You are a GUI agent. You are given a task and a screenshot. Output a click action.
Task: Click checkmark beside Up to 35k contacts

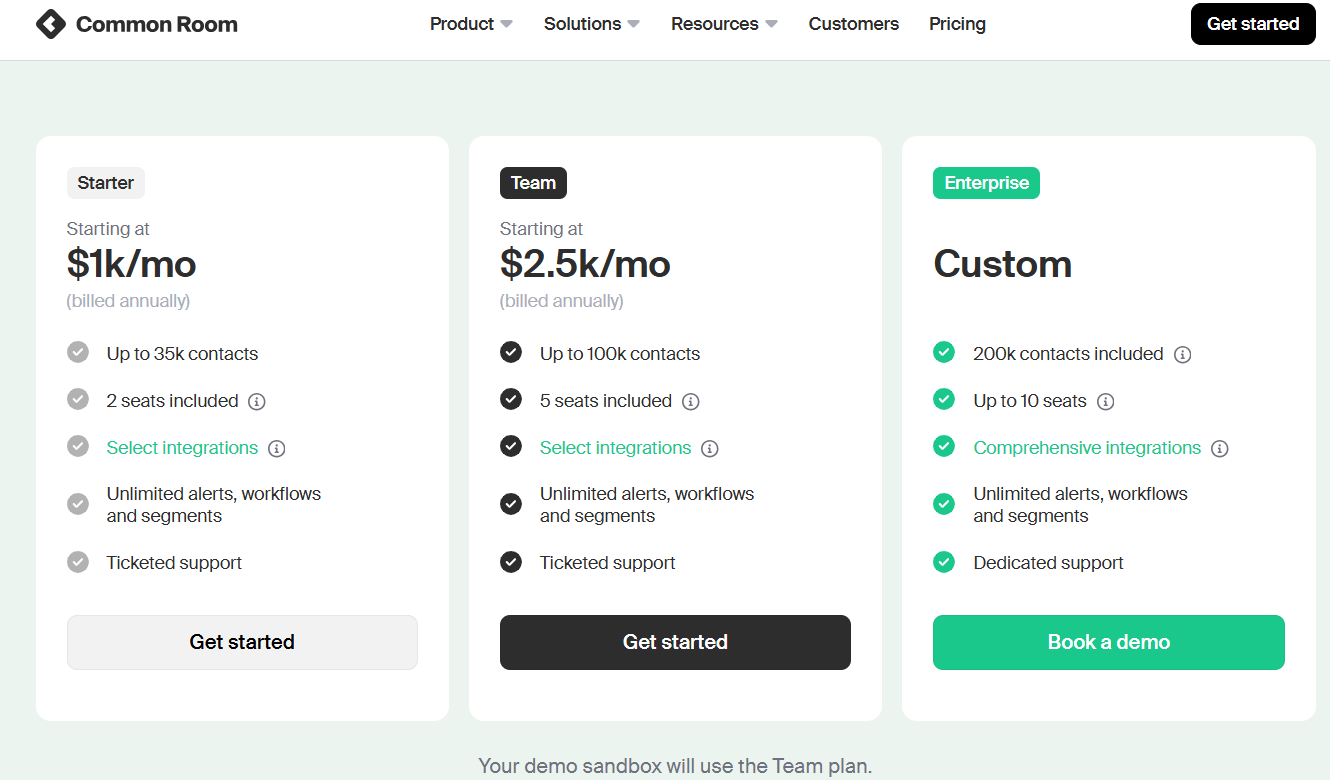tap(78, 353)
